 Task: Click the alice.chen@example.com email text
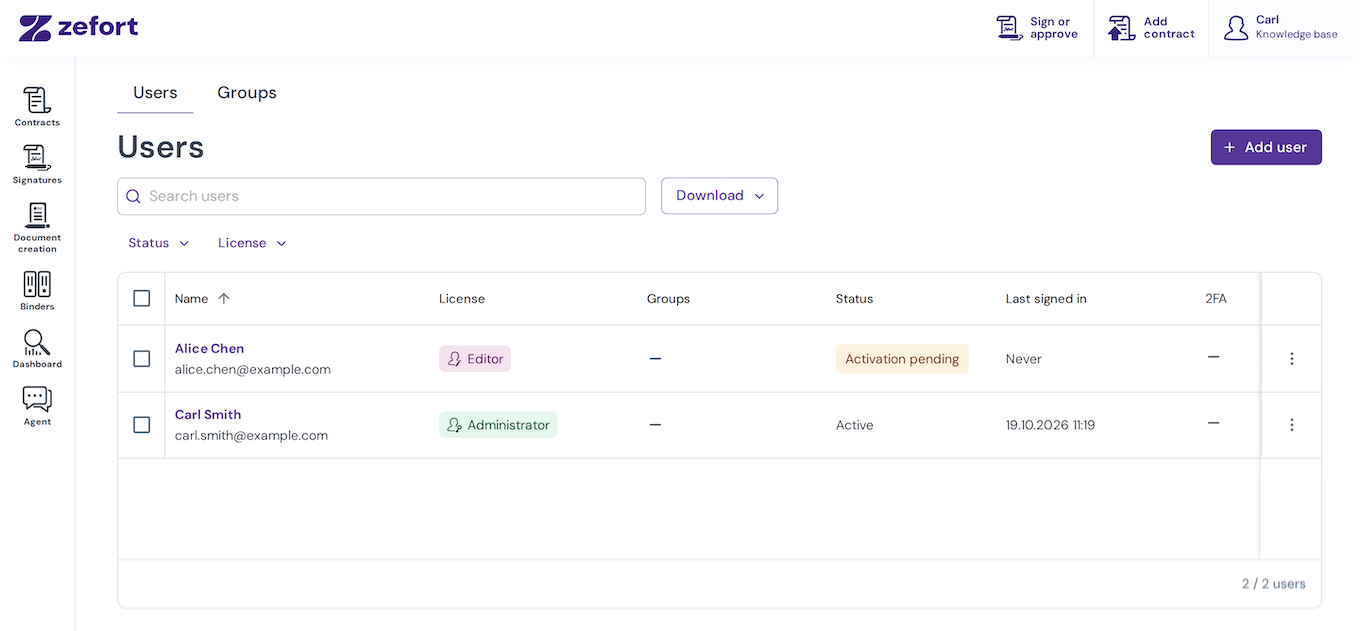[253, 369]
